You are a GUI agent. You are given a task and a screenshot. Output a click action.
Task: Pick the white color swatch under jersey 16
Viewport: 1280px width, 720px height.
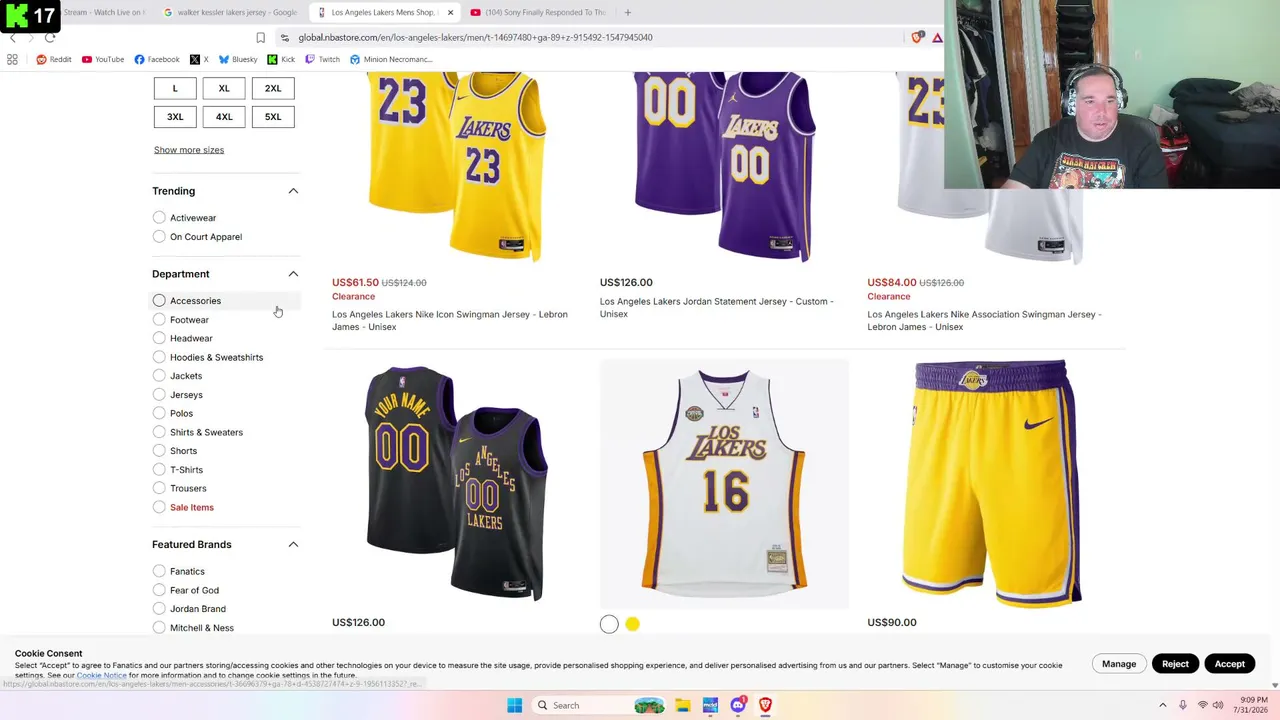point(609,624)
